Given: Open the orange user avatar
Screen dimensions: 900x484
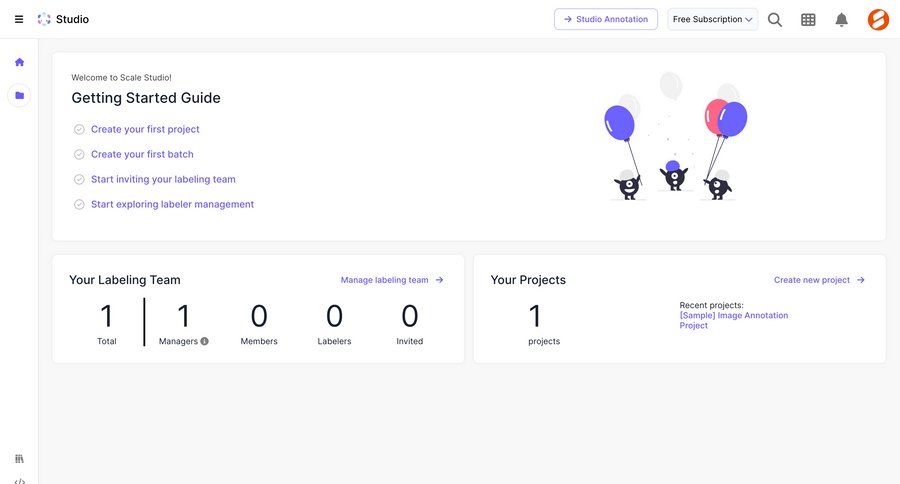Looking at the screenshot, I should click(x=878, y=20).
